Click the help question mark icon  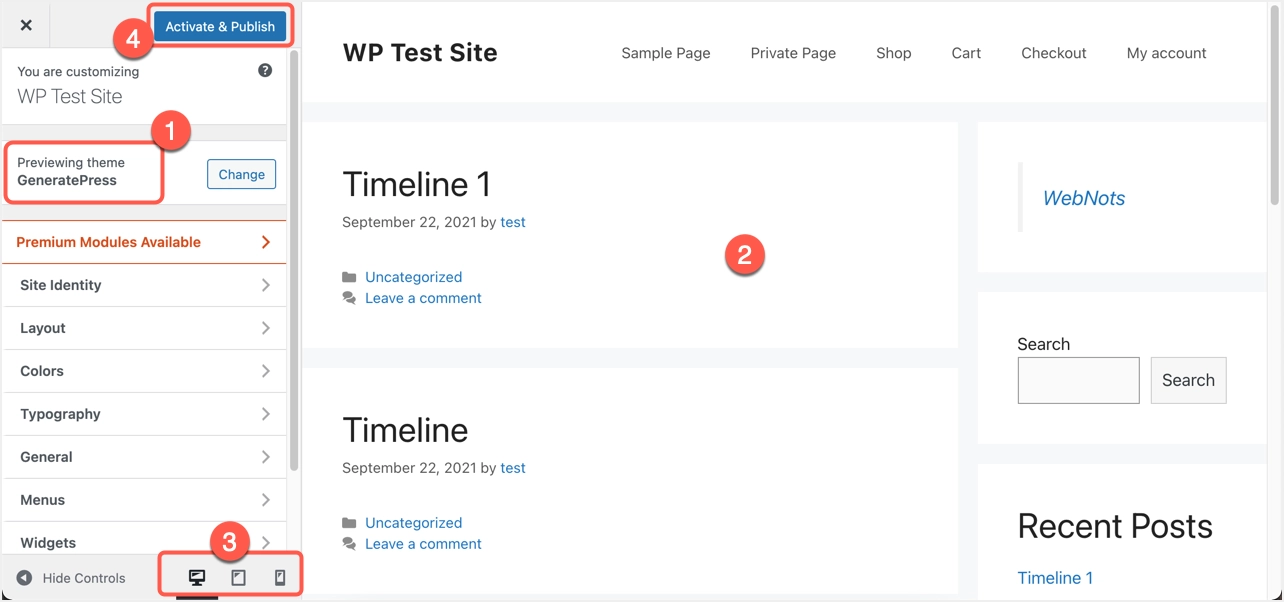(265, 70)
